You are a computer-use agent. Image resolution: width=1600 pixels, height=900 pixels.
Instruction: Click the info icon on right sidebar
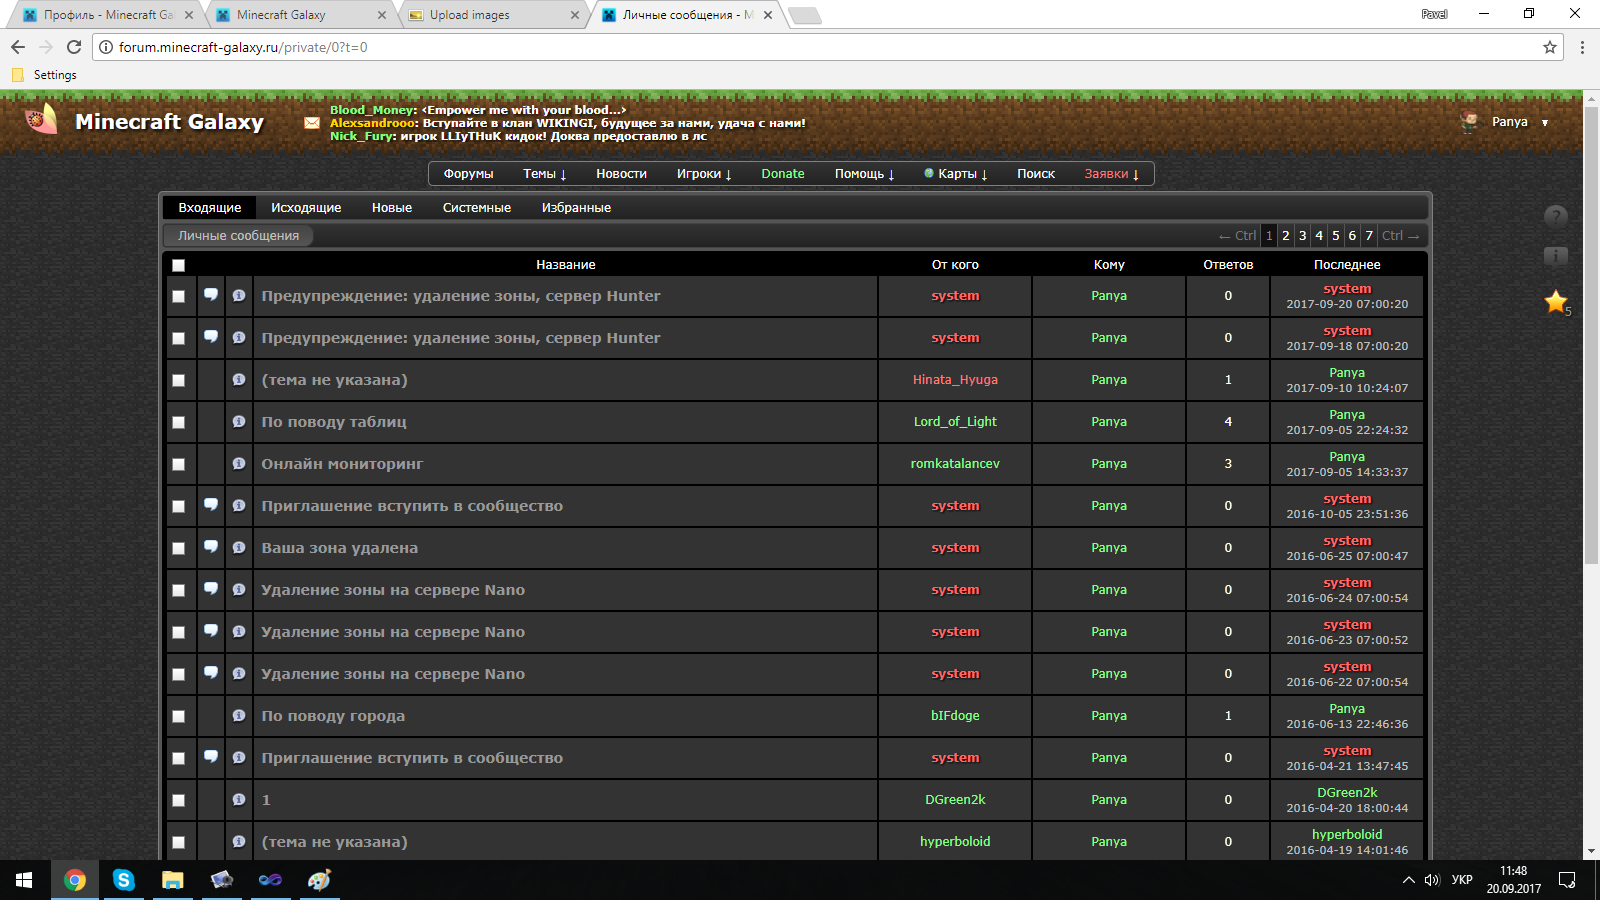click(1555, 256)
